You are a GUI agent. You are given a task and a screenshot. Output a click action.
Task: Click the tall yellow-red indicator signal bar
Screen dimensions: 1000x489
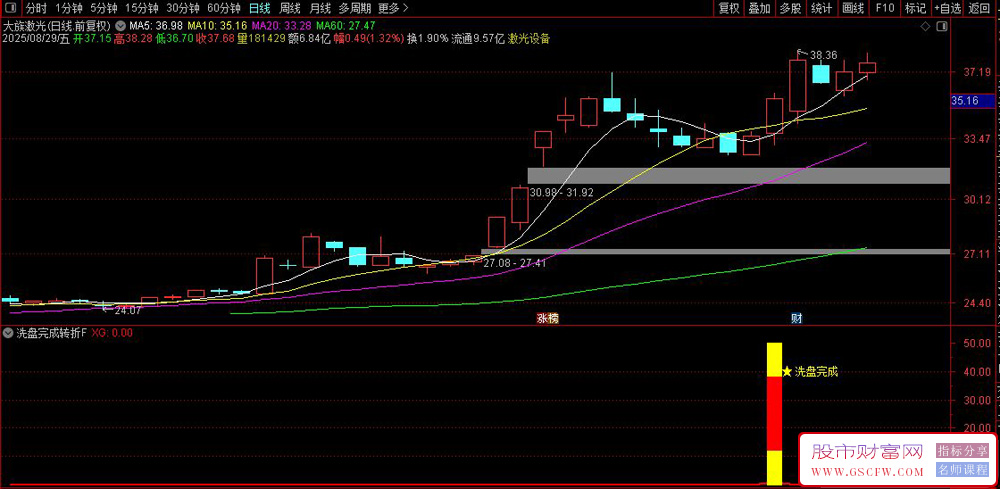[x=774, y=414]
